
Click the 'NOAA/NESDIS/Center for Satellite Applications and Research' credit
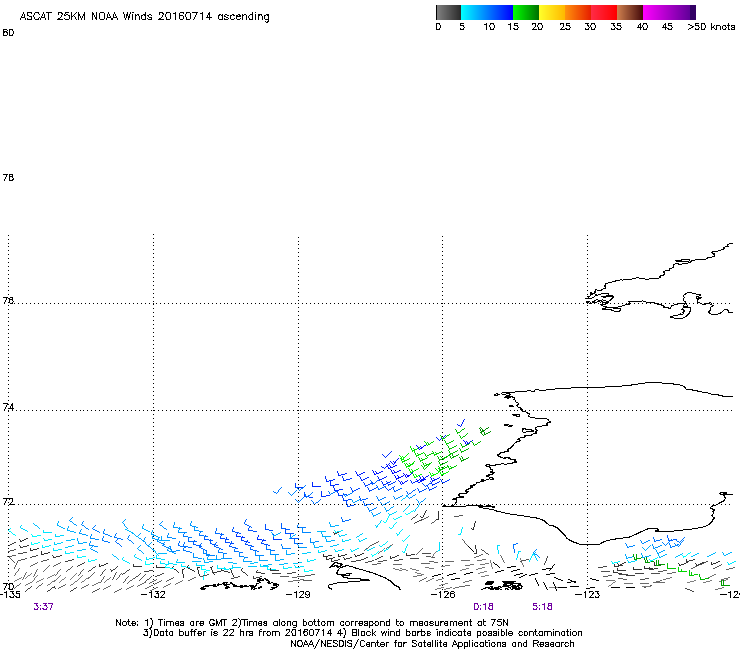coord(432,644)
